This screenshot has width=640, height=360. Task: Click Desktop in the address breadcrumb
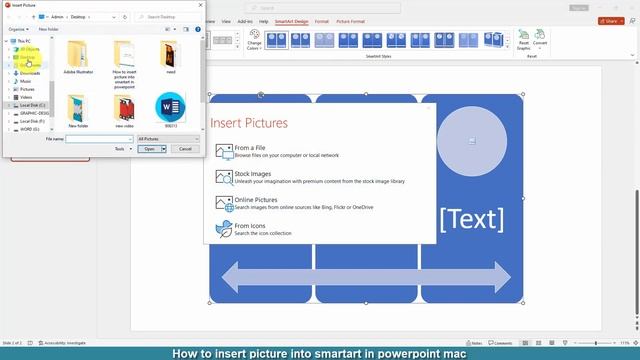click(x=78, y=17)
